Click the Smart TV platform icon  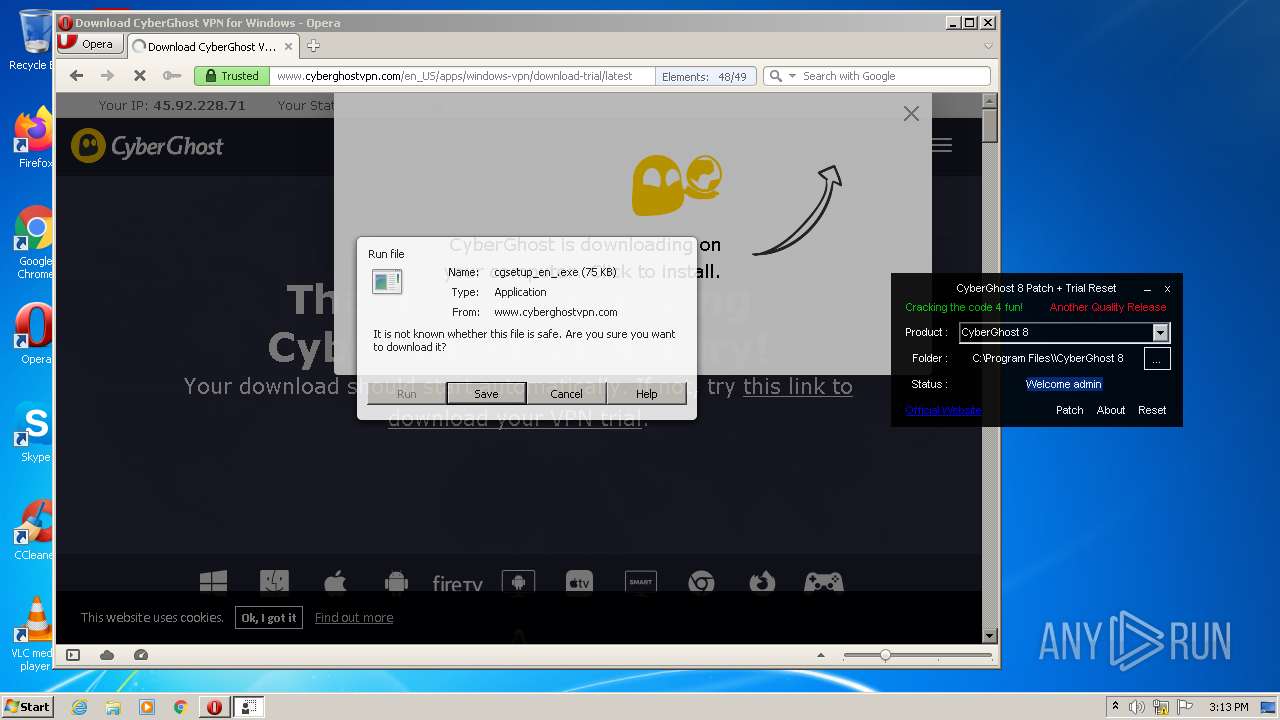640,582
